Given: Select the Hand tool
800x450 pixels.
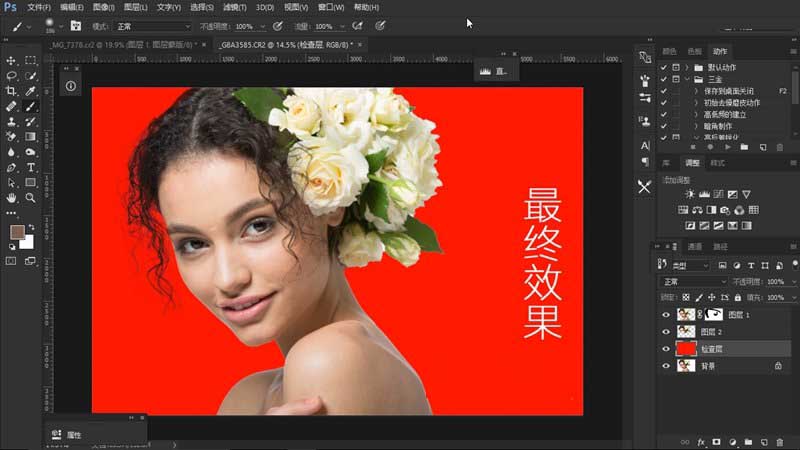Looking at the screenshot, I should click(11, 198).
